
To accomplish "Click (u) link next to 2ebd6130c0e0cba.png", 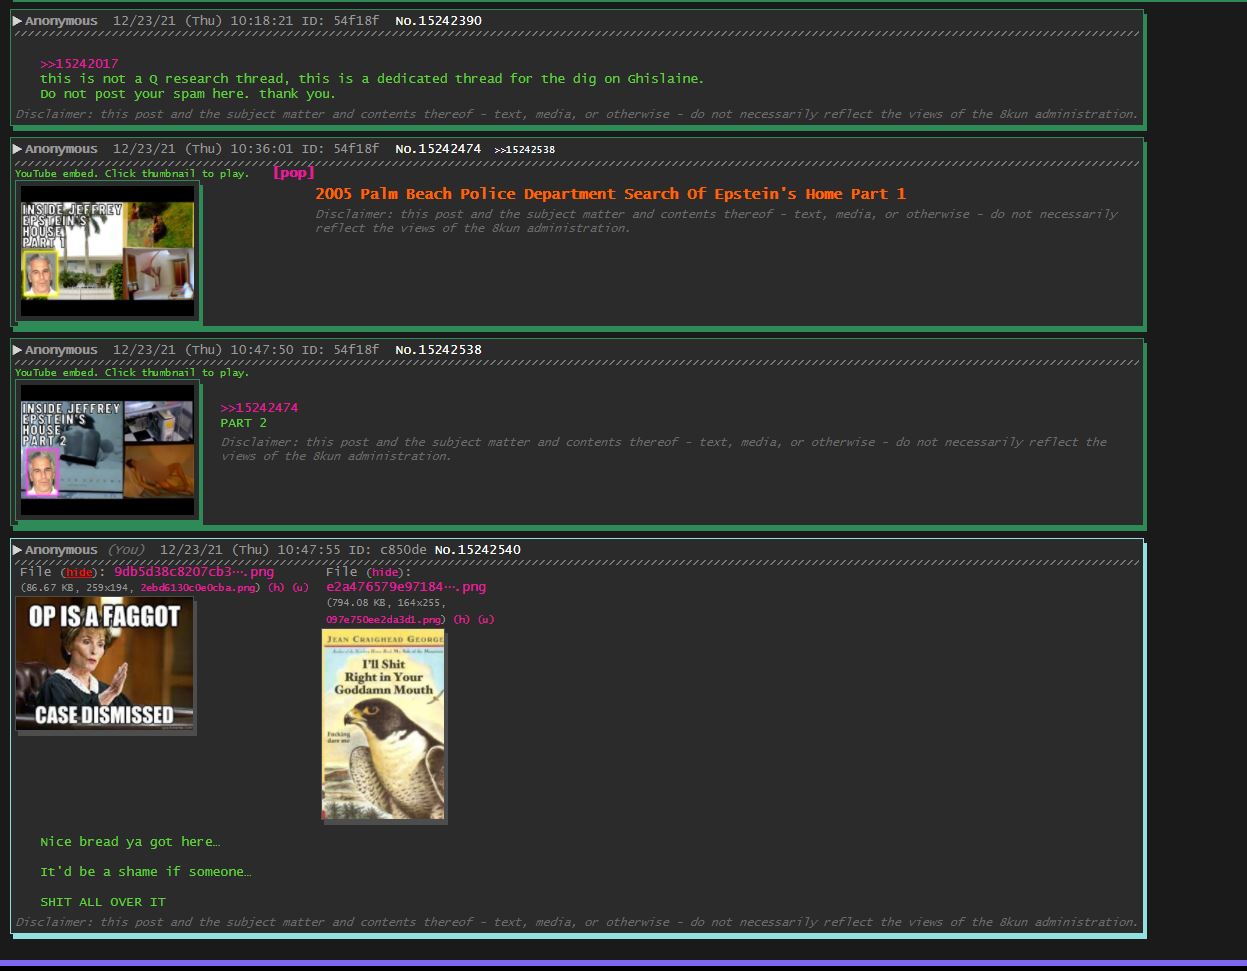I will click(x=300, y=588).
